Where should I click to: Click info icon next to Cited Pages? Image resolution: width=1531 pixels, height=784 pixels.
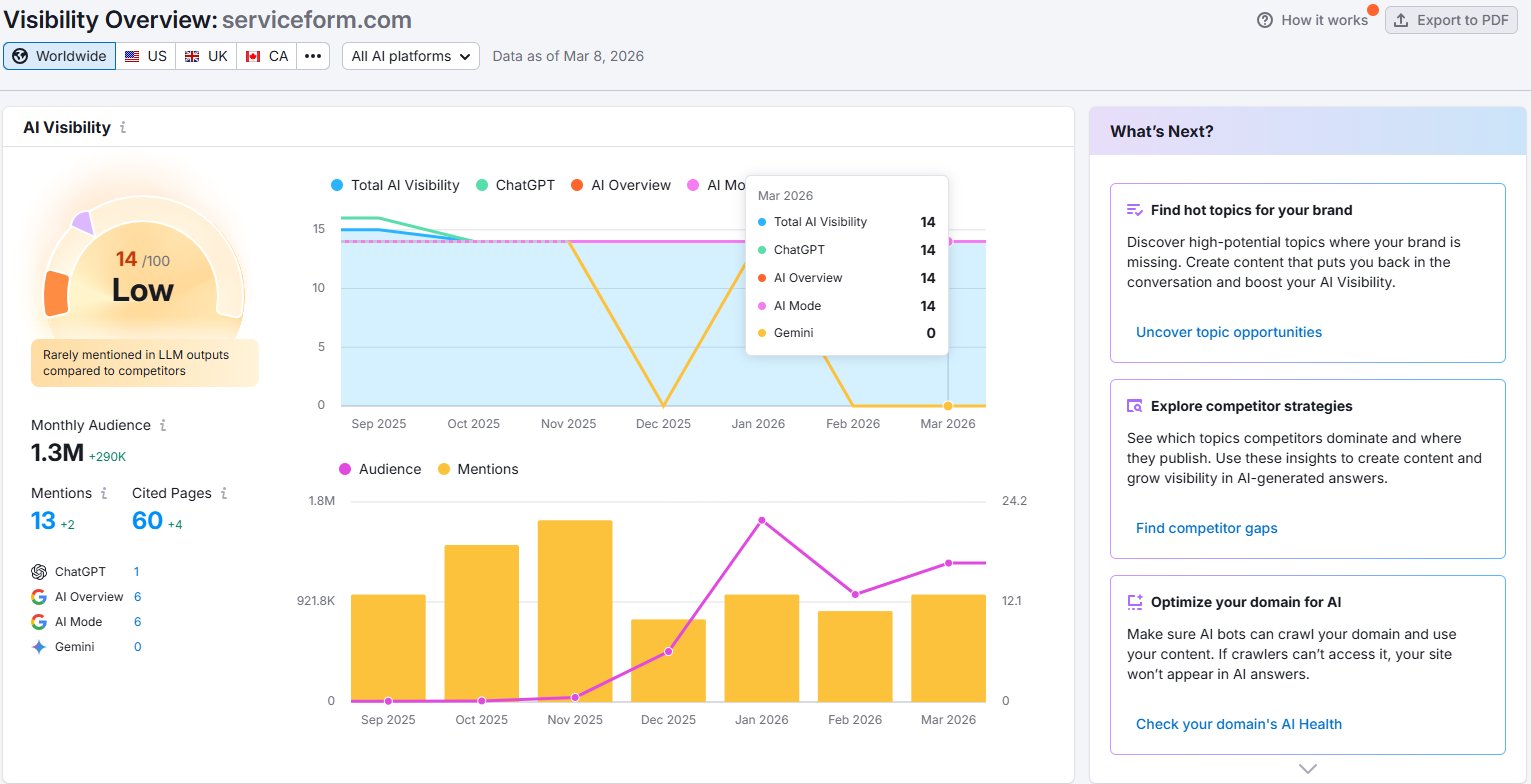[x=223, y=493]
